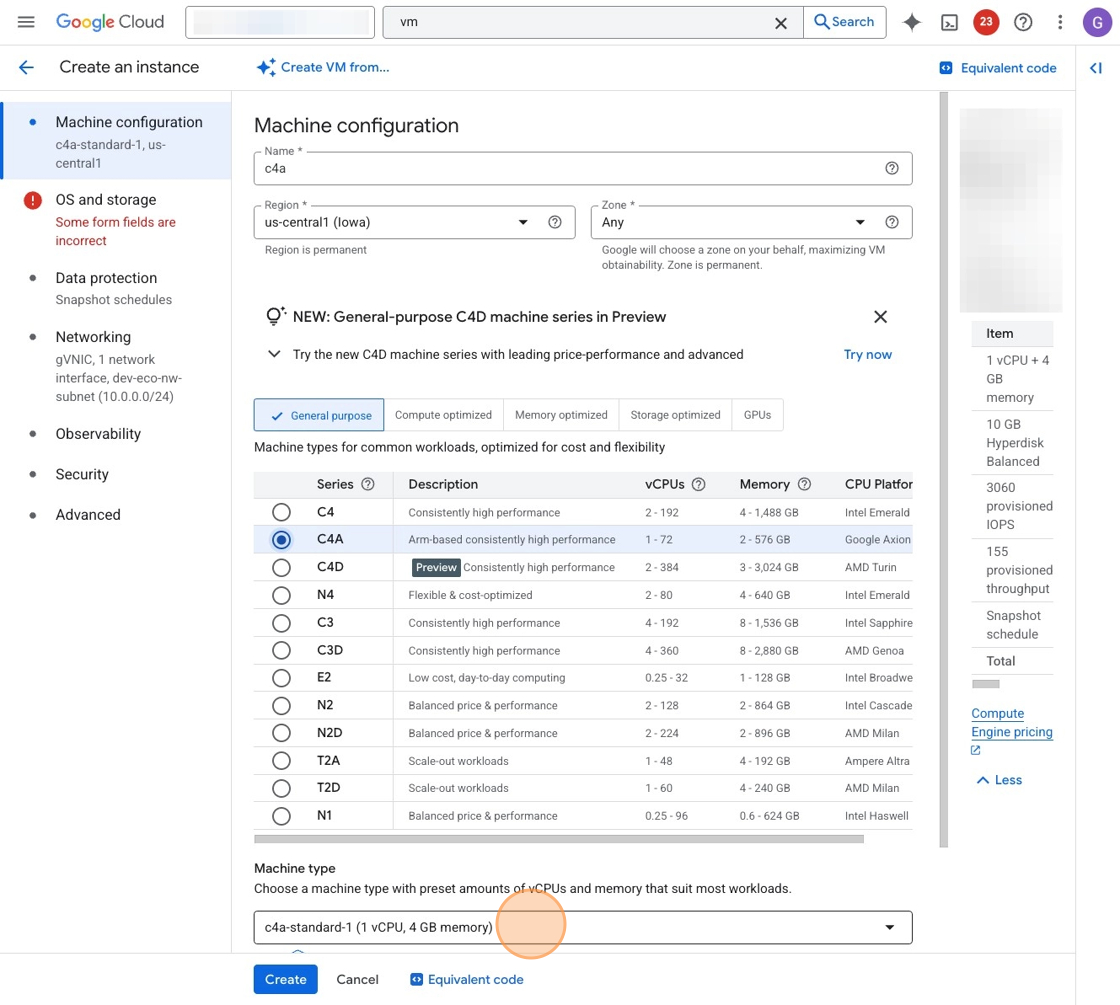Switch to Storage optimized tab

pyautogui.click(x=676, y=415)
